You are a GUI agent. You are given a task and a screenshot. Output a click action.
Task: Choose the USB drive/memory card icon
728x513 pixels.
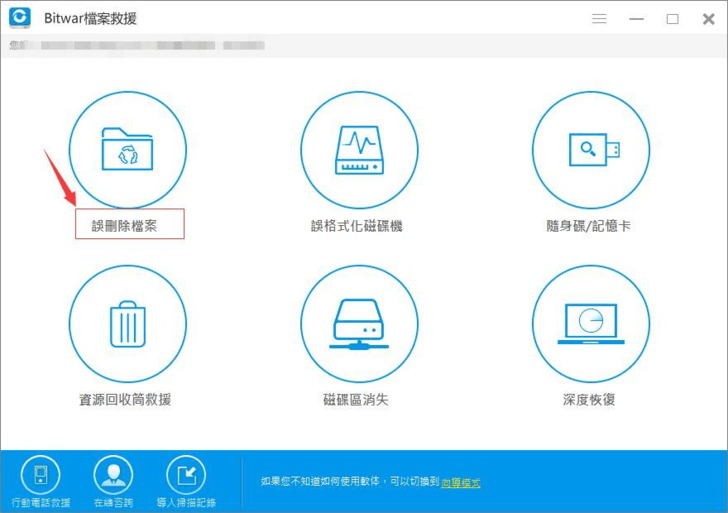[591, 150]
